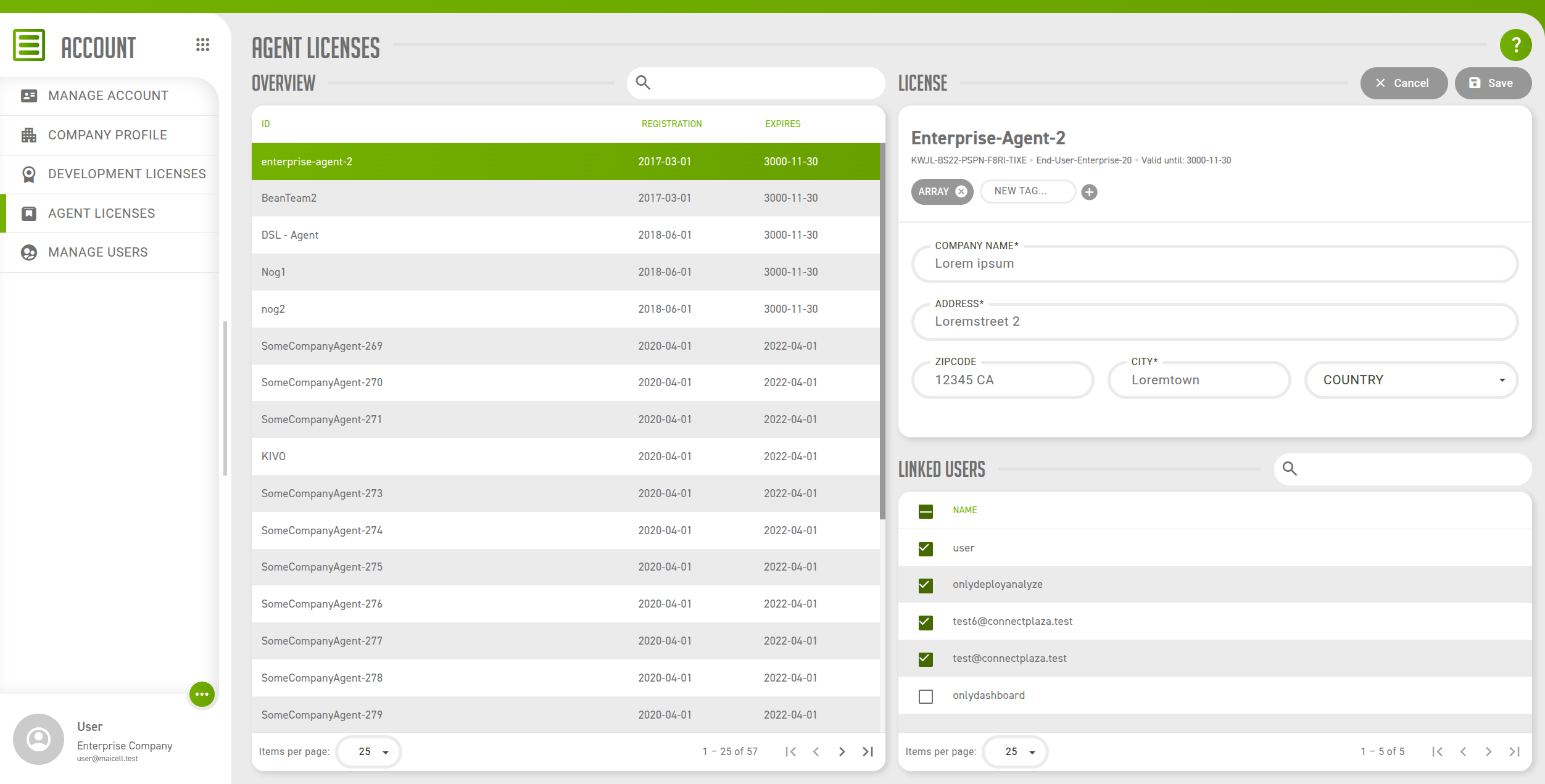1545x784 pixels.
Task: Go to next page of Linked Users
Action: [1489, 752]
